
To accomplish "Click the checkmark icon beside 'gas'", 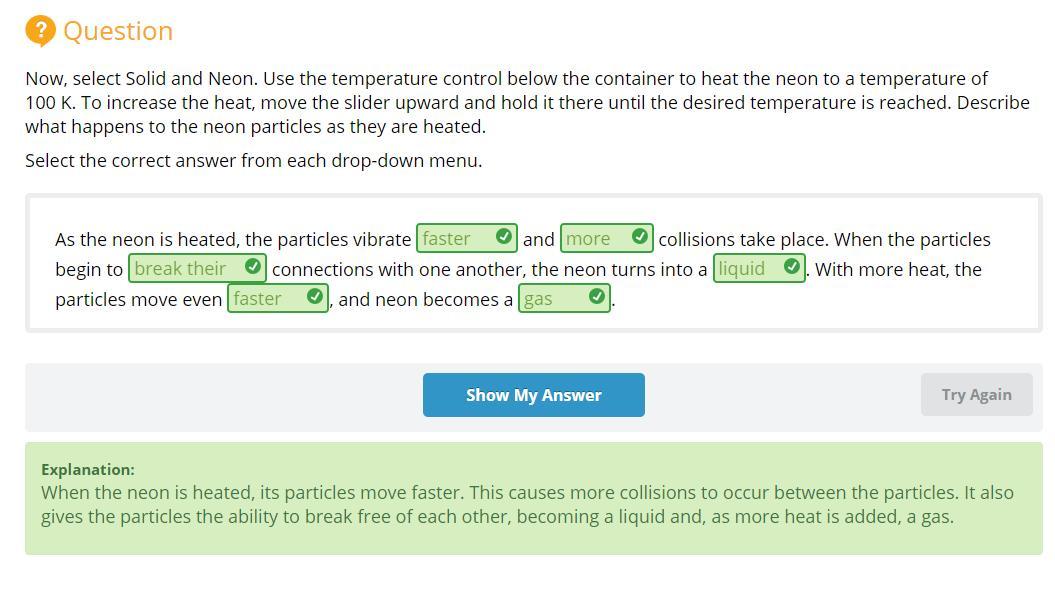I will tap(597, 297).
